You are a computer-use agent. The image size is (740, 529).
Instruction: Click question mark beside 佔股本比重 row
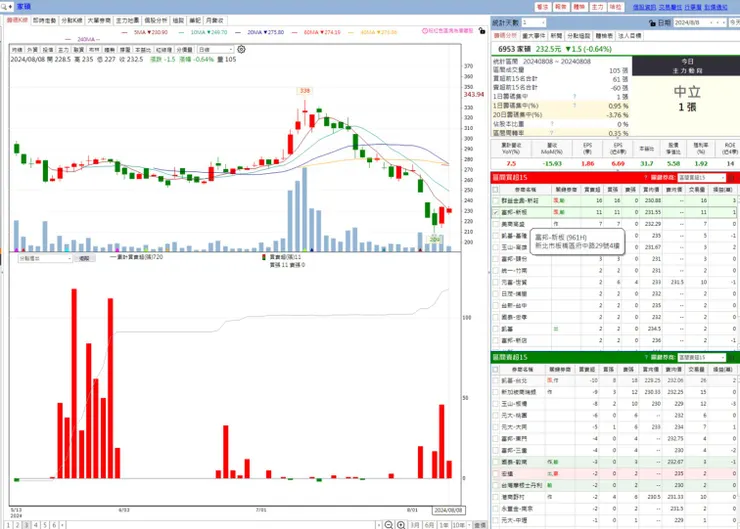pos(551,124)
